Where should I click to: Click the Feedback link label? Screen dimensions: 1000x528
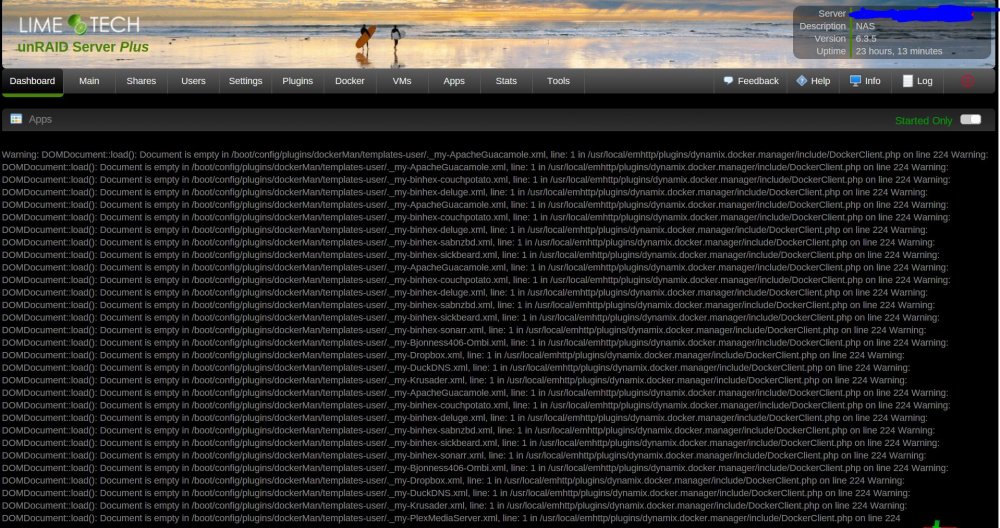coord(758,81)
